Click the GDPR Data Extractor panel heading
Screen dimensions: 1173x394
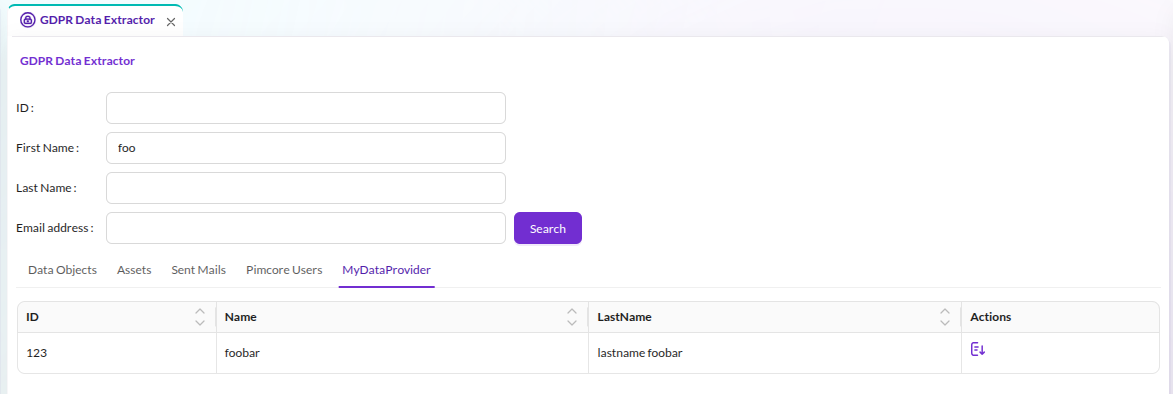pyautogui.click(x=77, y=61)
